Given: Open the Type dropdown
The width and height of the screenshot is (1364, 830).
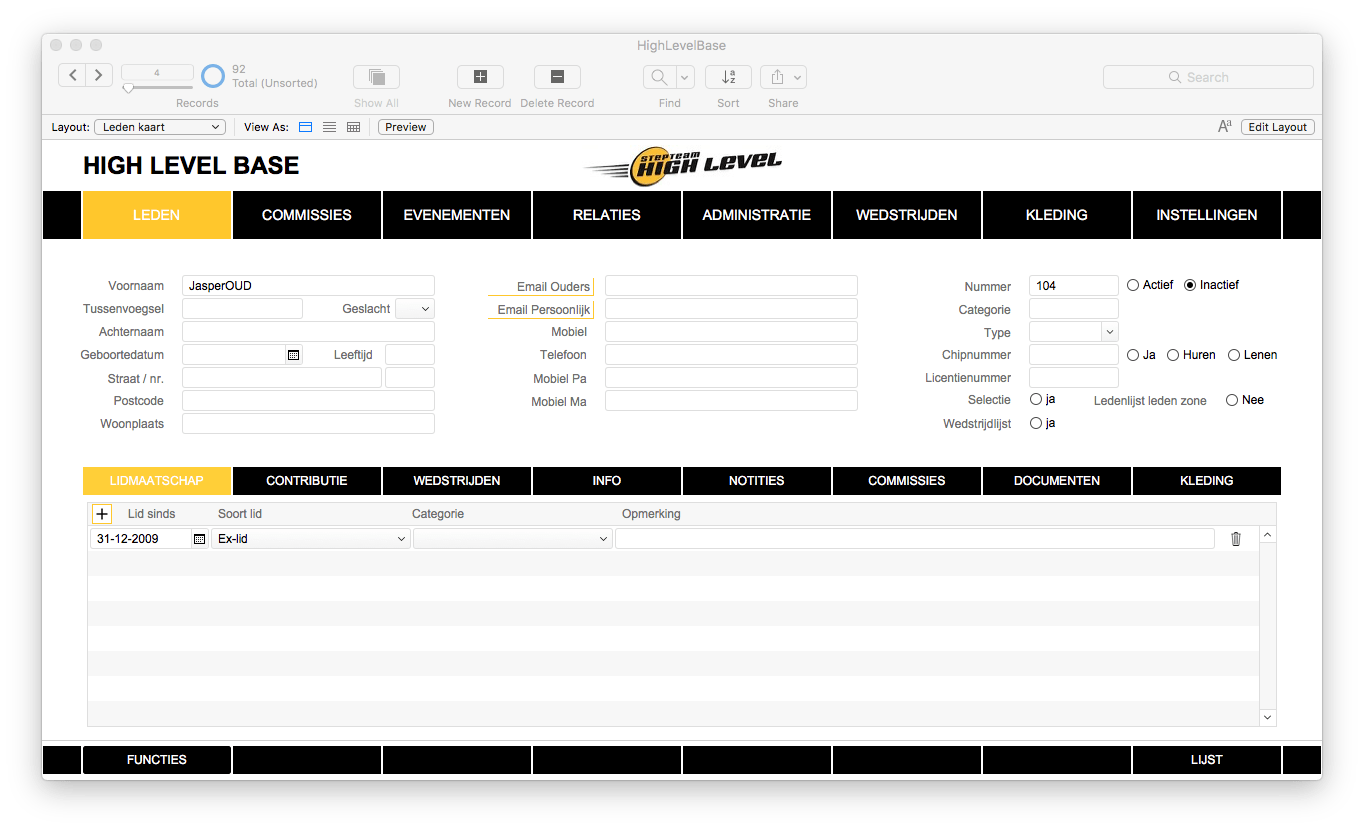Looking at the screenshot, I should point(1074,332).
